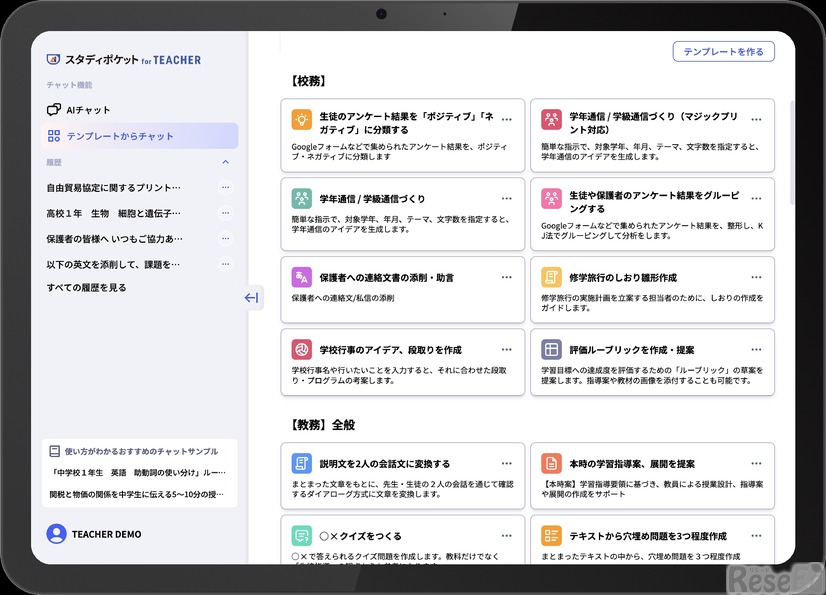Open 説明文を2人の会話文に変換する template
This screenshot has height=595, width=826.
403,476
